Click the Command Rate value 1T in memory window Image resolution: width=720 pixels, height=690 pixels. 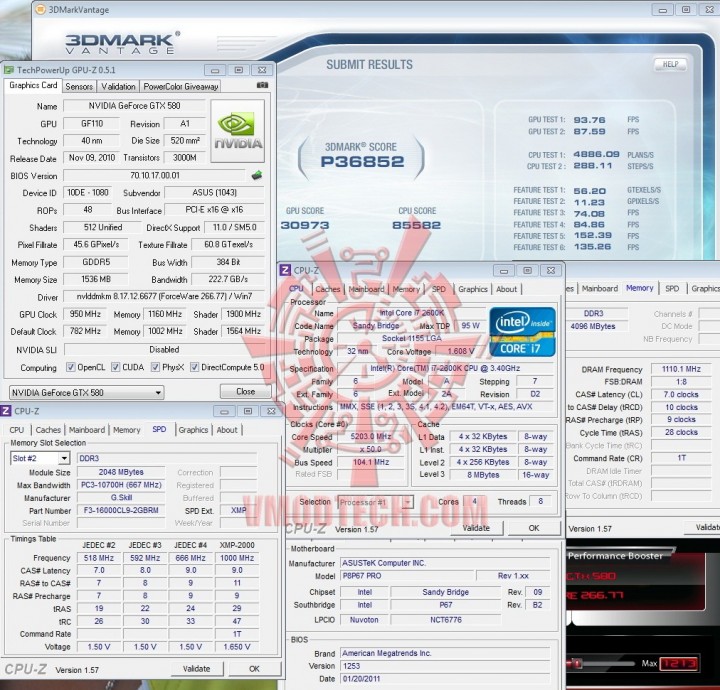click(681, 458)
